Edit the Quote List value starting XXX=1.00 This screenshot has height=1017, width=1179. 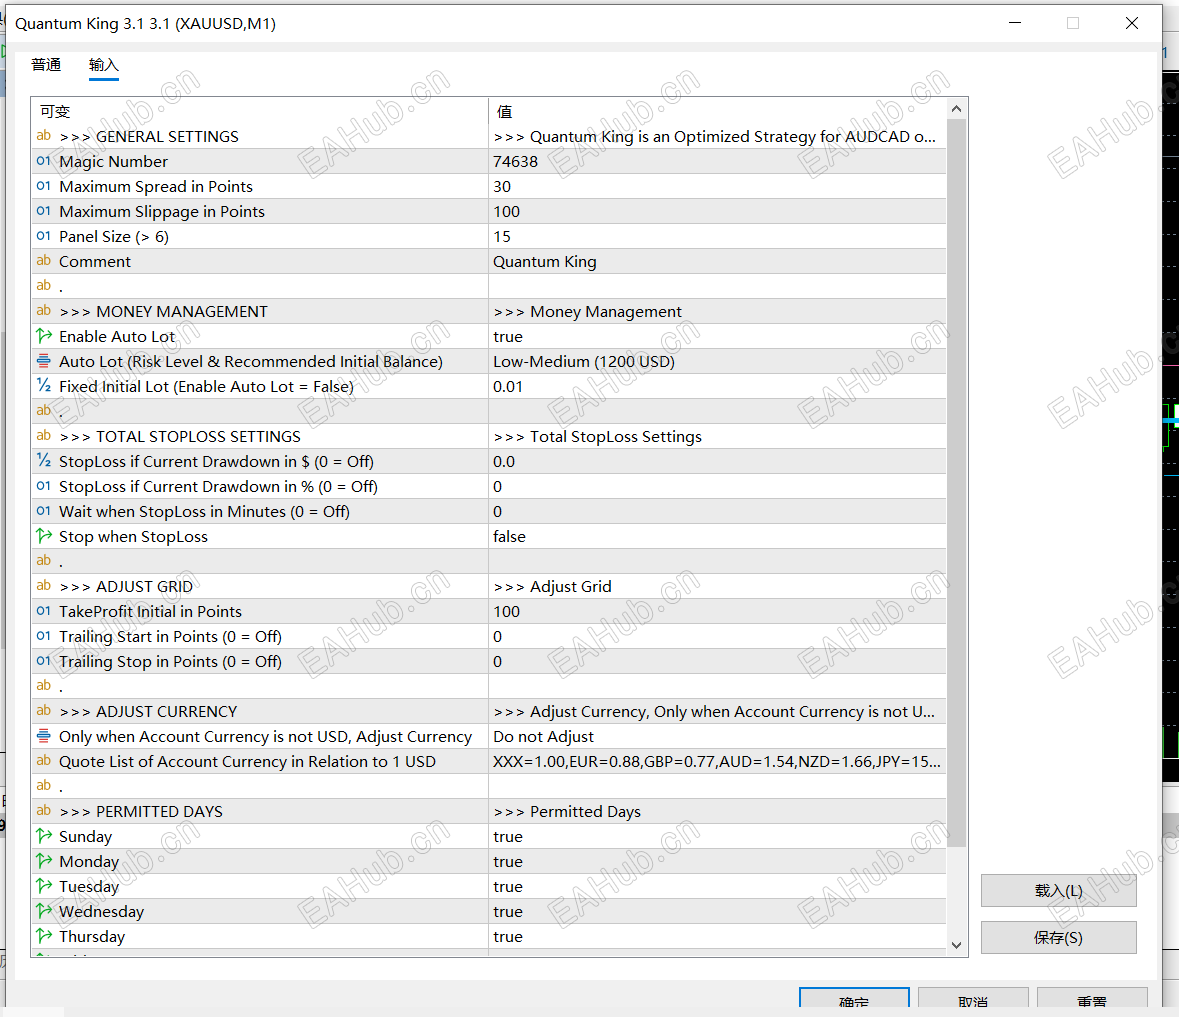point(717,761)
